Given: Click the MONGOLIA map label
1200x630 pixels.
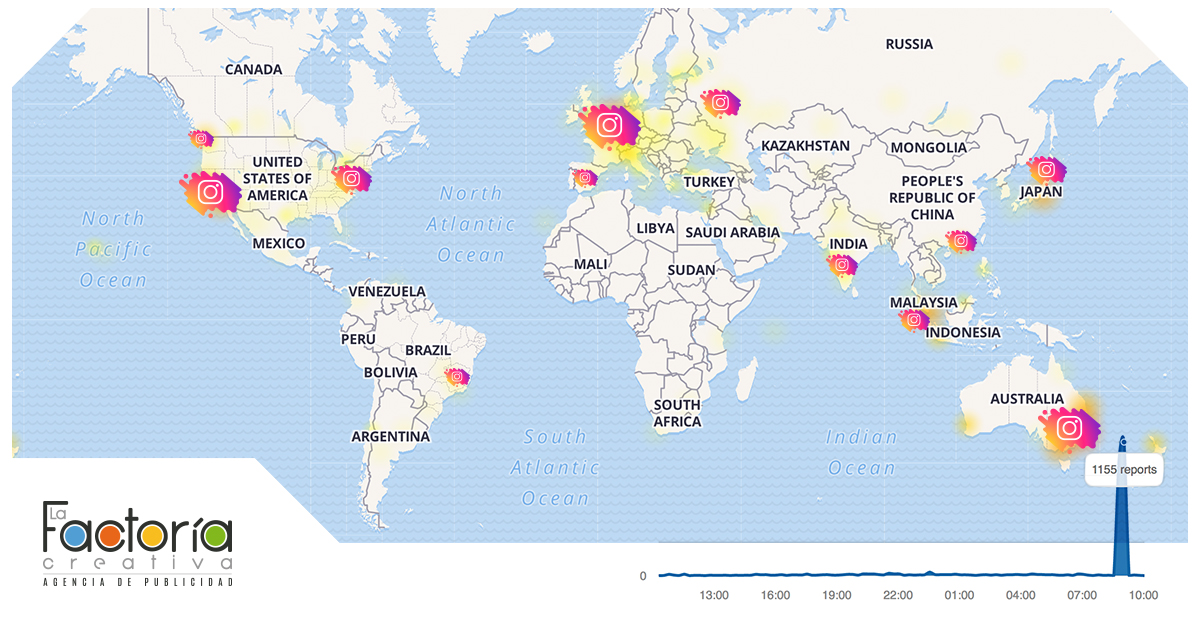Looking at the screenshot, I should pos(929,147).
